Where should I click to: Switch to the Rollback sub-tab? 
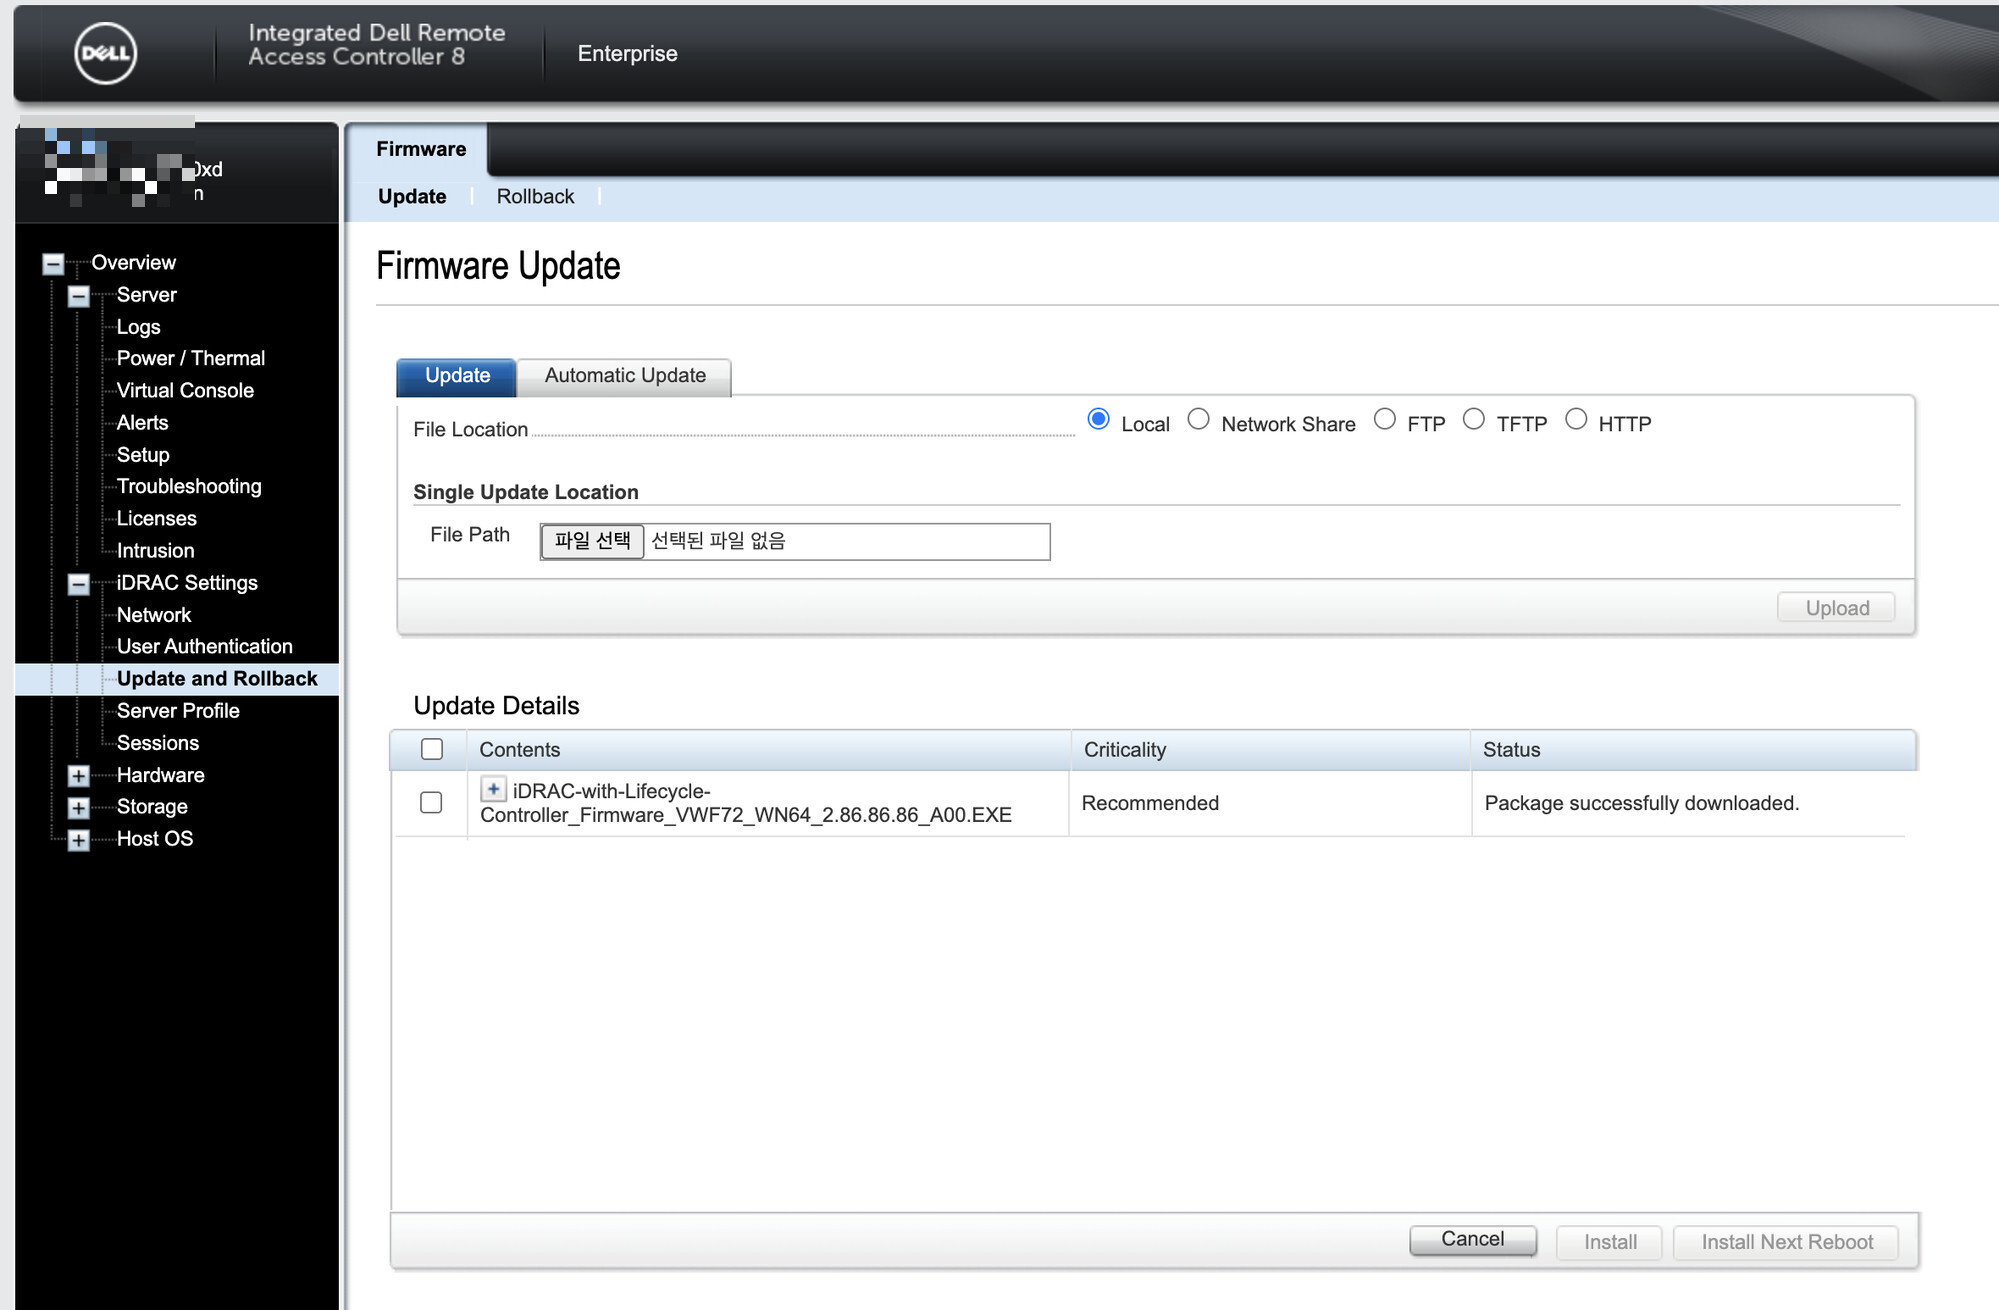pyautogui.click(x=535, y=197)
